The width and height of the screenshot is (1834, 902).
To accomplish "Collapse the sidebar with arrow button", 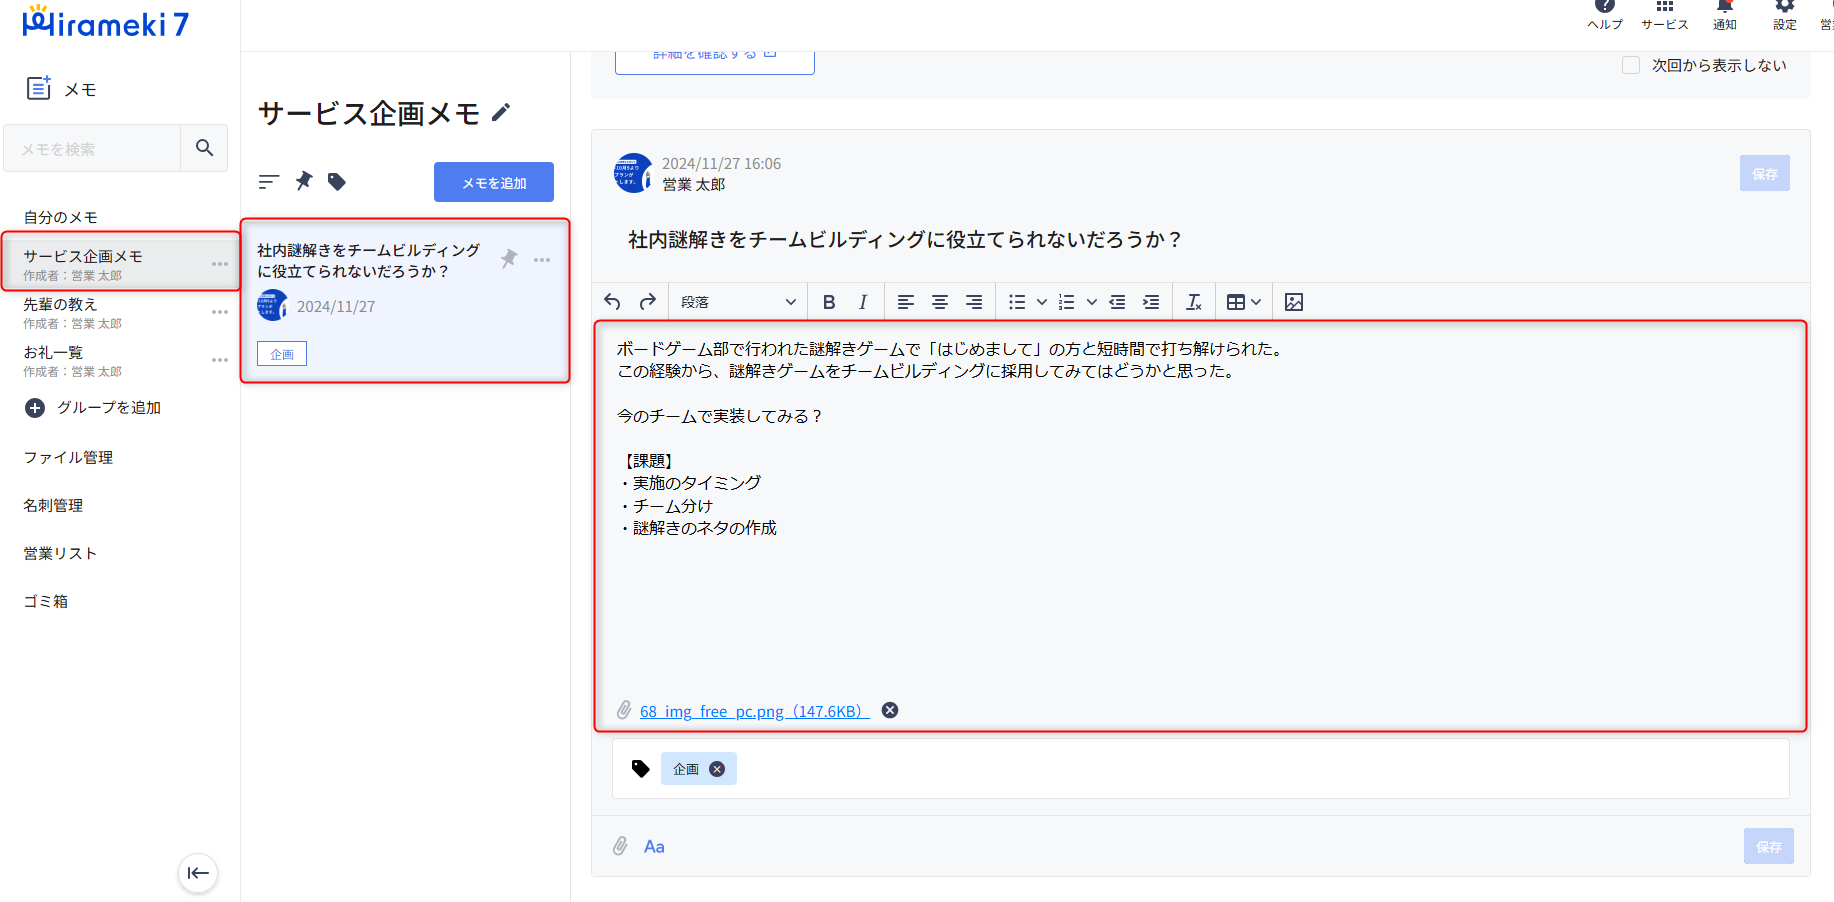I will (198, 873).
